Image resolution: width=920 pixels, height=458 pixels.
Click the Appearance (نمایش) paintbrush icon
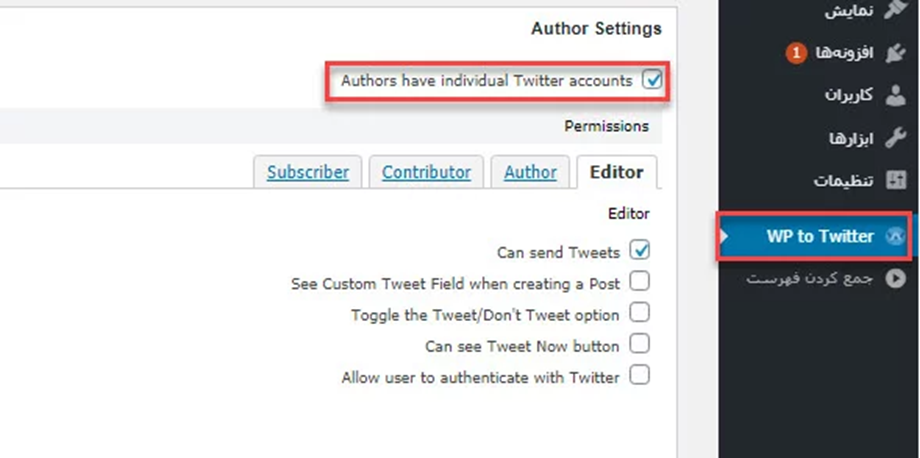tap(896, 9)
